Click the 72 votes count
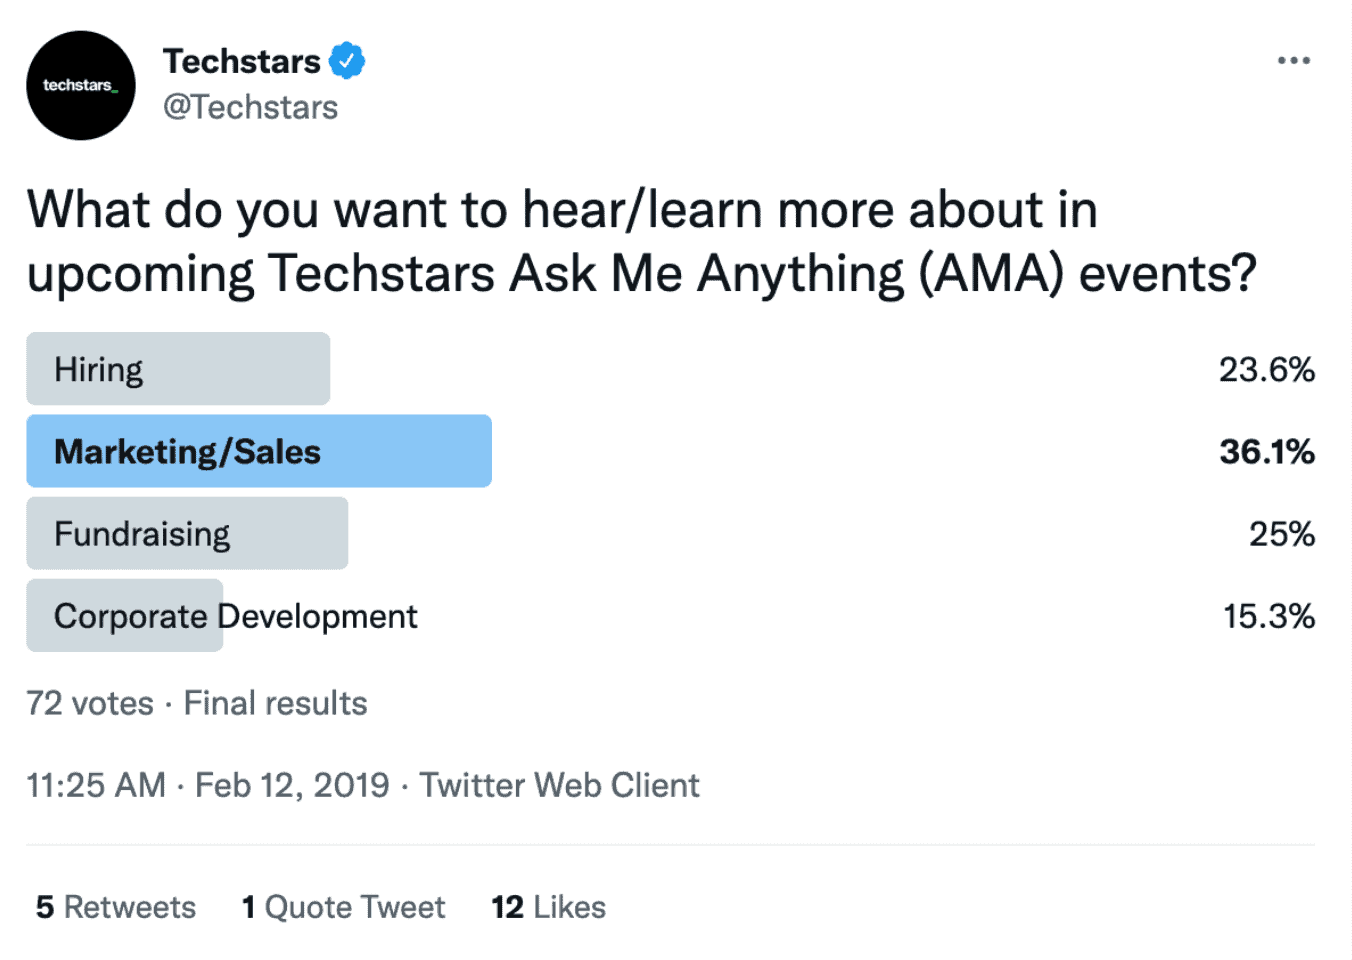This screenshot has height=960, width=1352. point(90,703)
